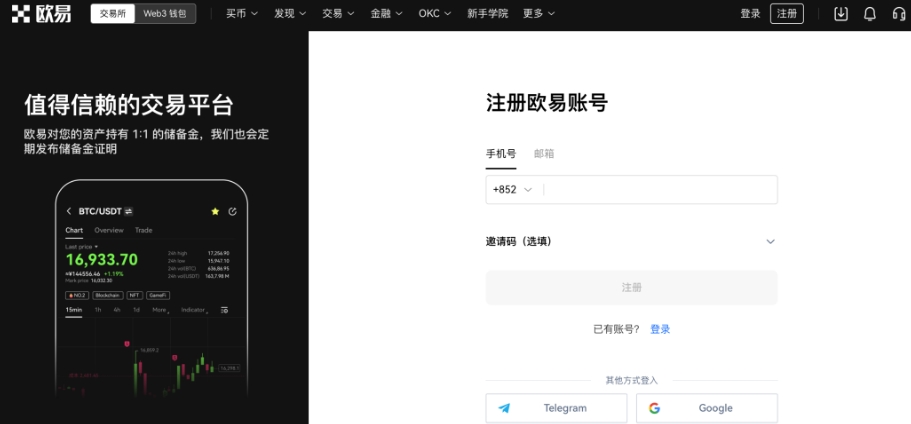911x424 pixels.
Task: Click the Telegram paper-plane icon
Action: click(504, 408)
